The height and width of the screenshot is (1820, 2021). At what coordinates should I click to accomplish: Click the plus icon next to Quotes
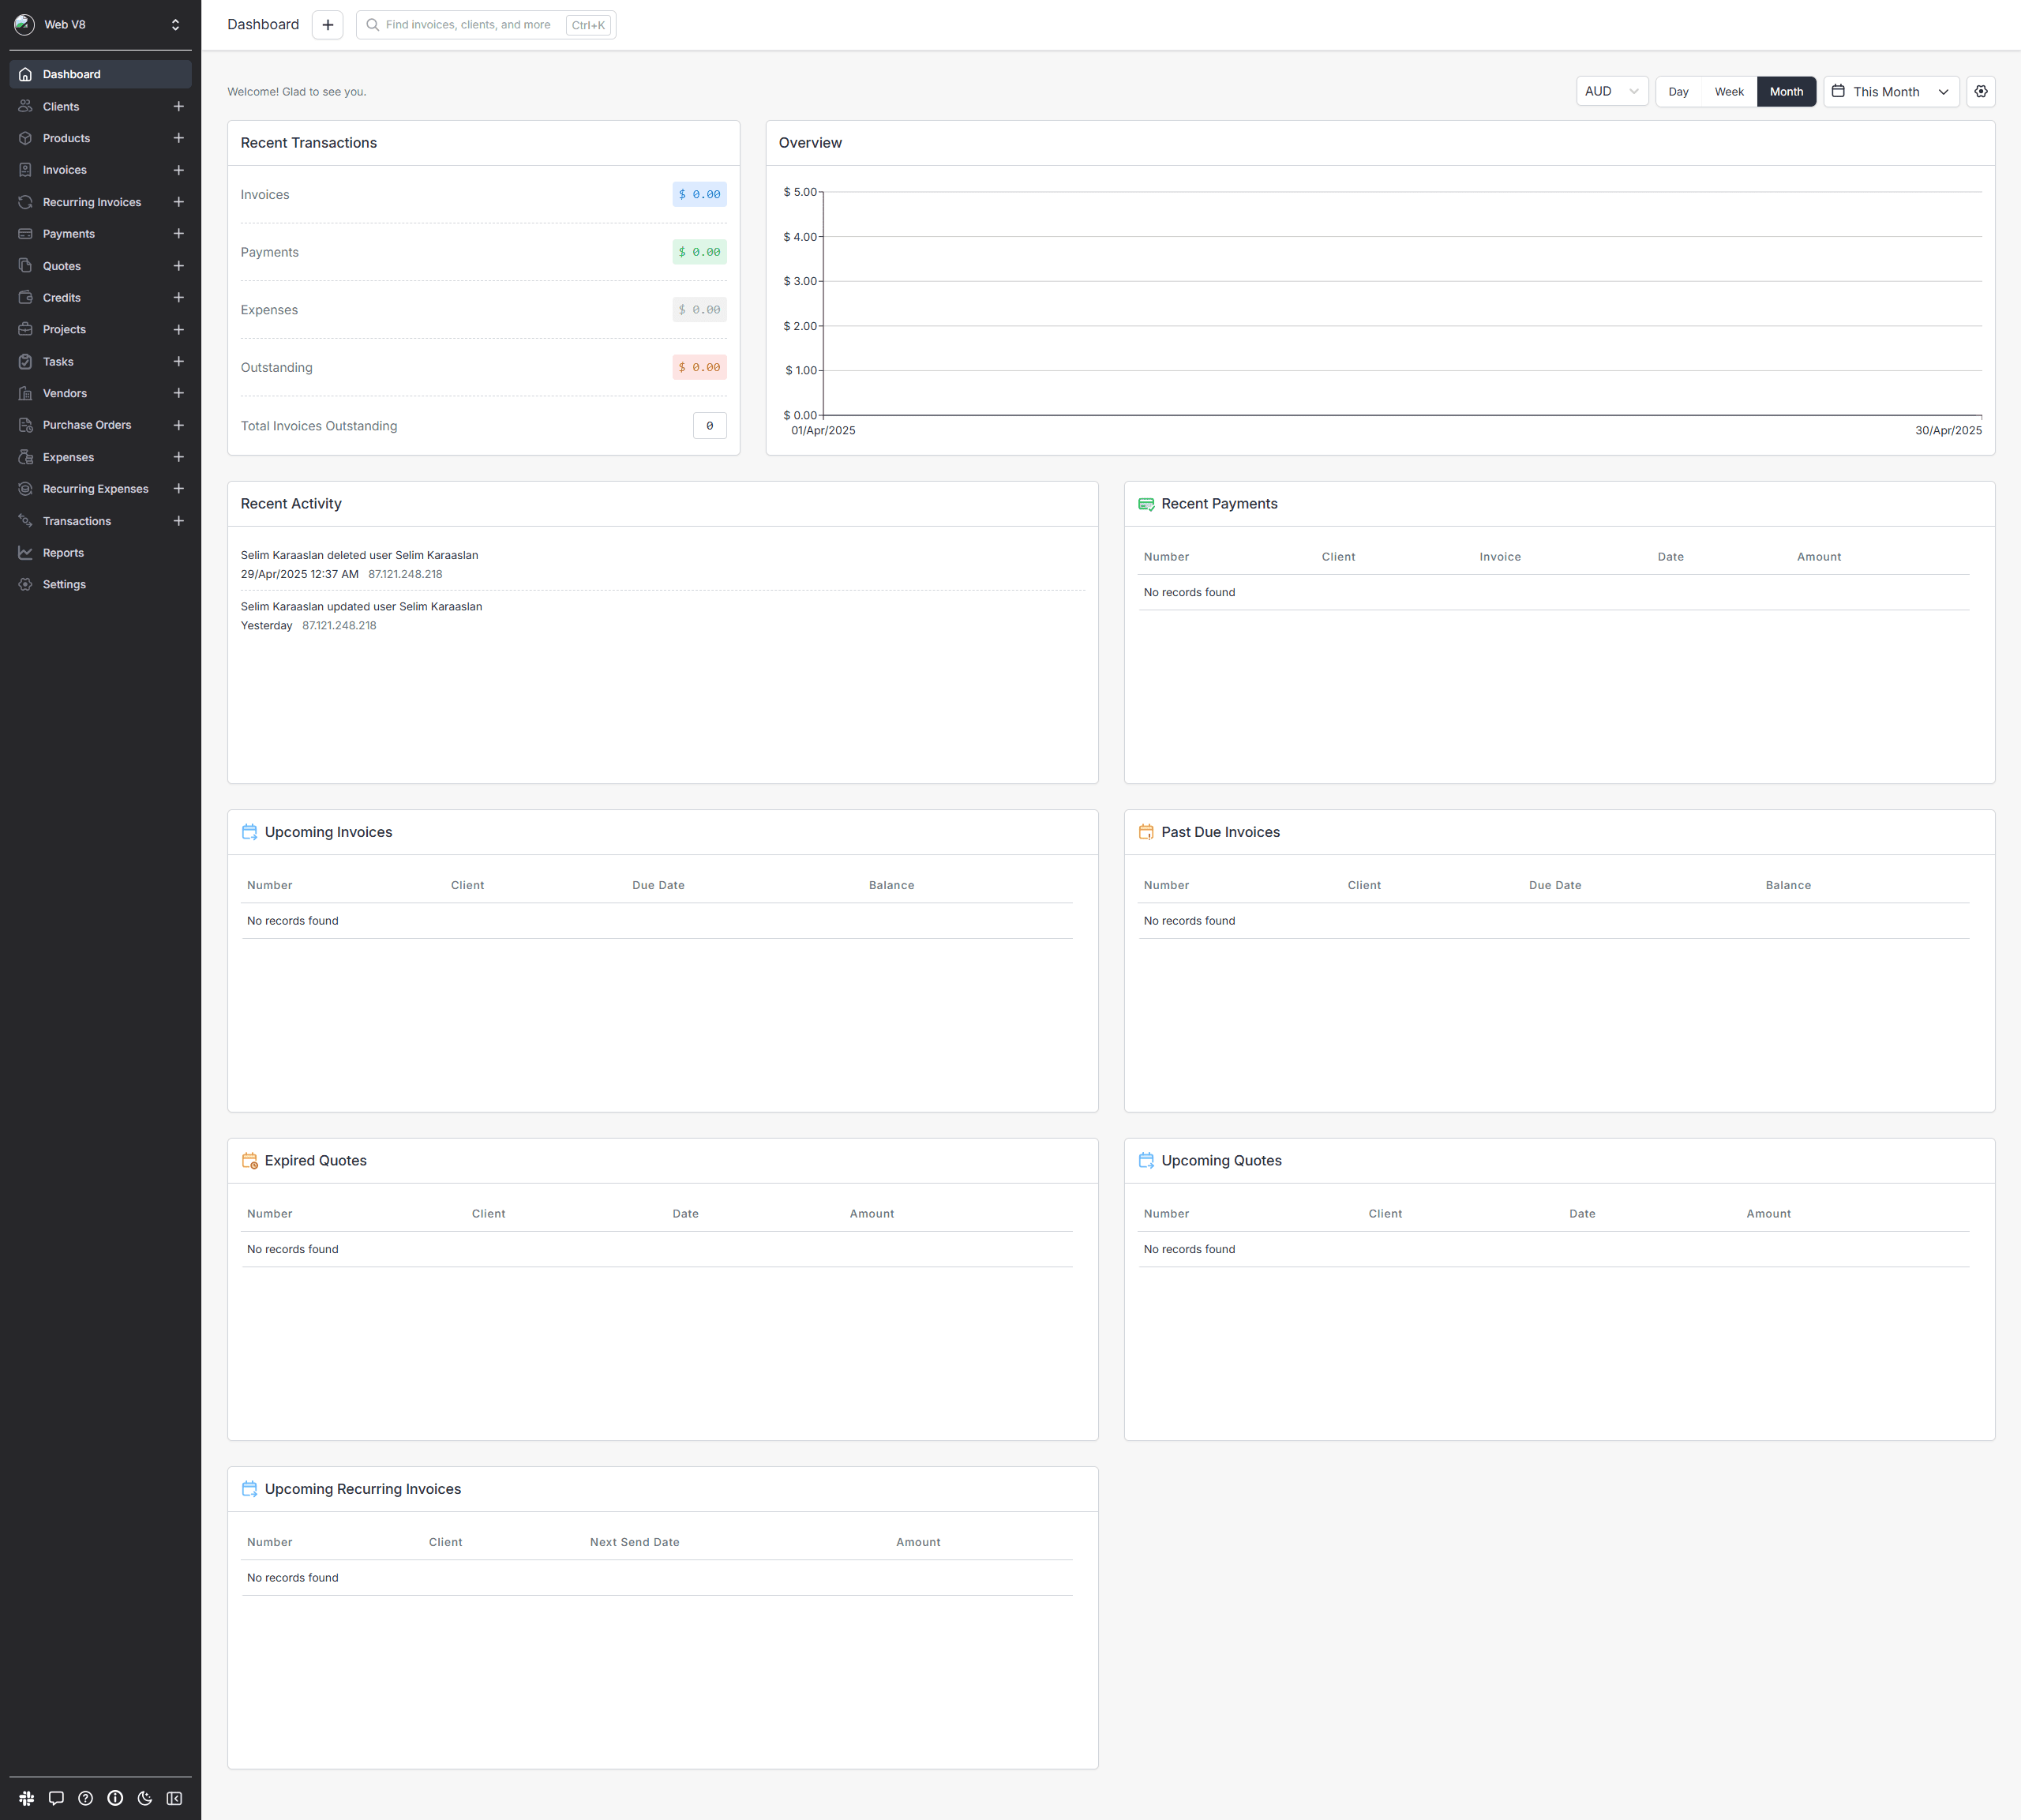click(x=178, y=266)
